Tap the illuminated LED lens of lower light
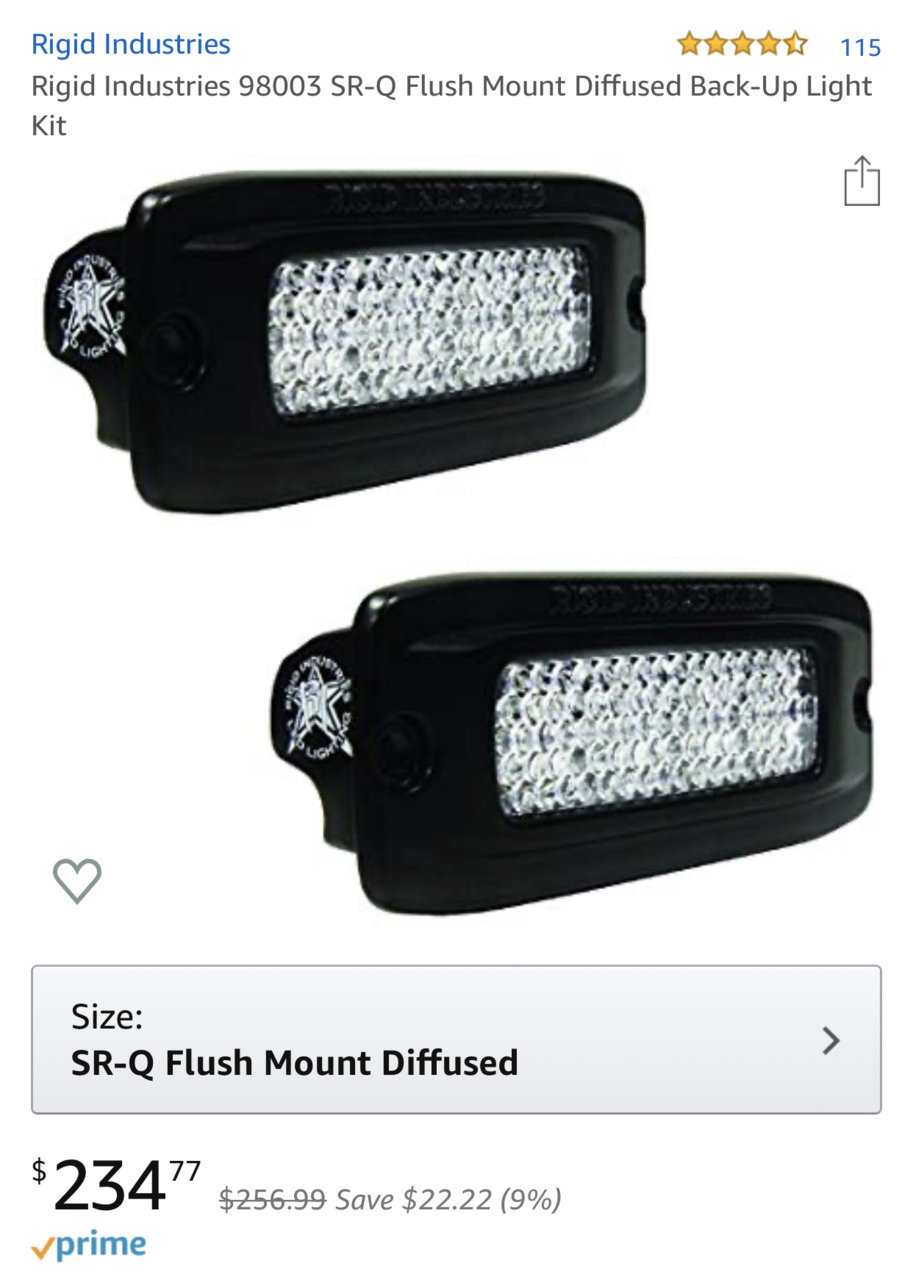Viewport: 913px width, 1280px height. pos(657,732)
